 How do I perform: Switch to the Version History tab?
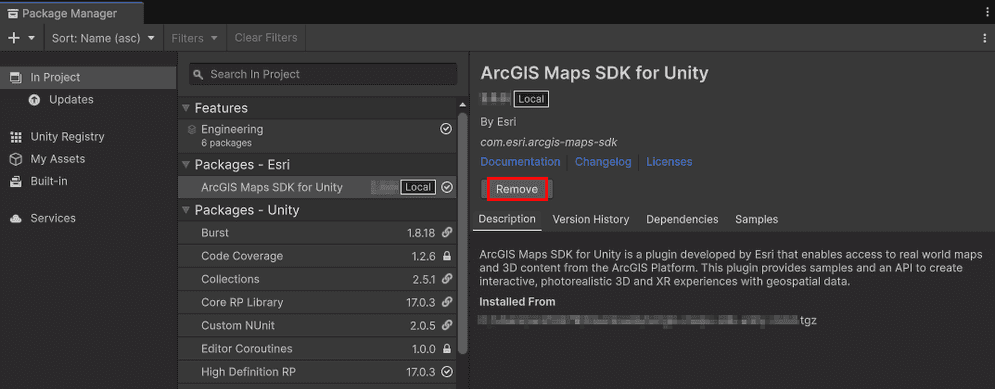pos(591,220)
